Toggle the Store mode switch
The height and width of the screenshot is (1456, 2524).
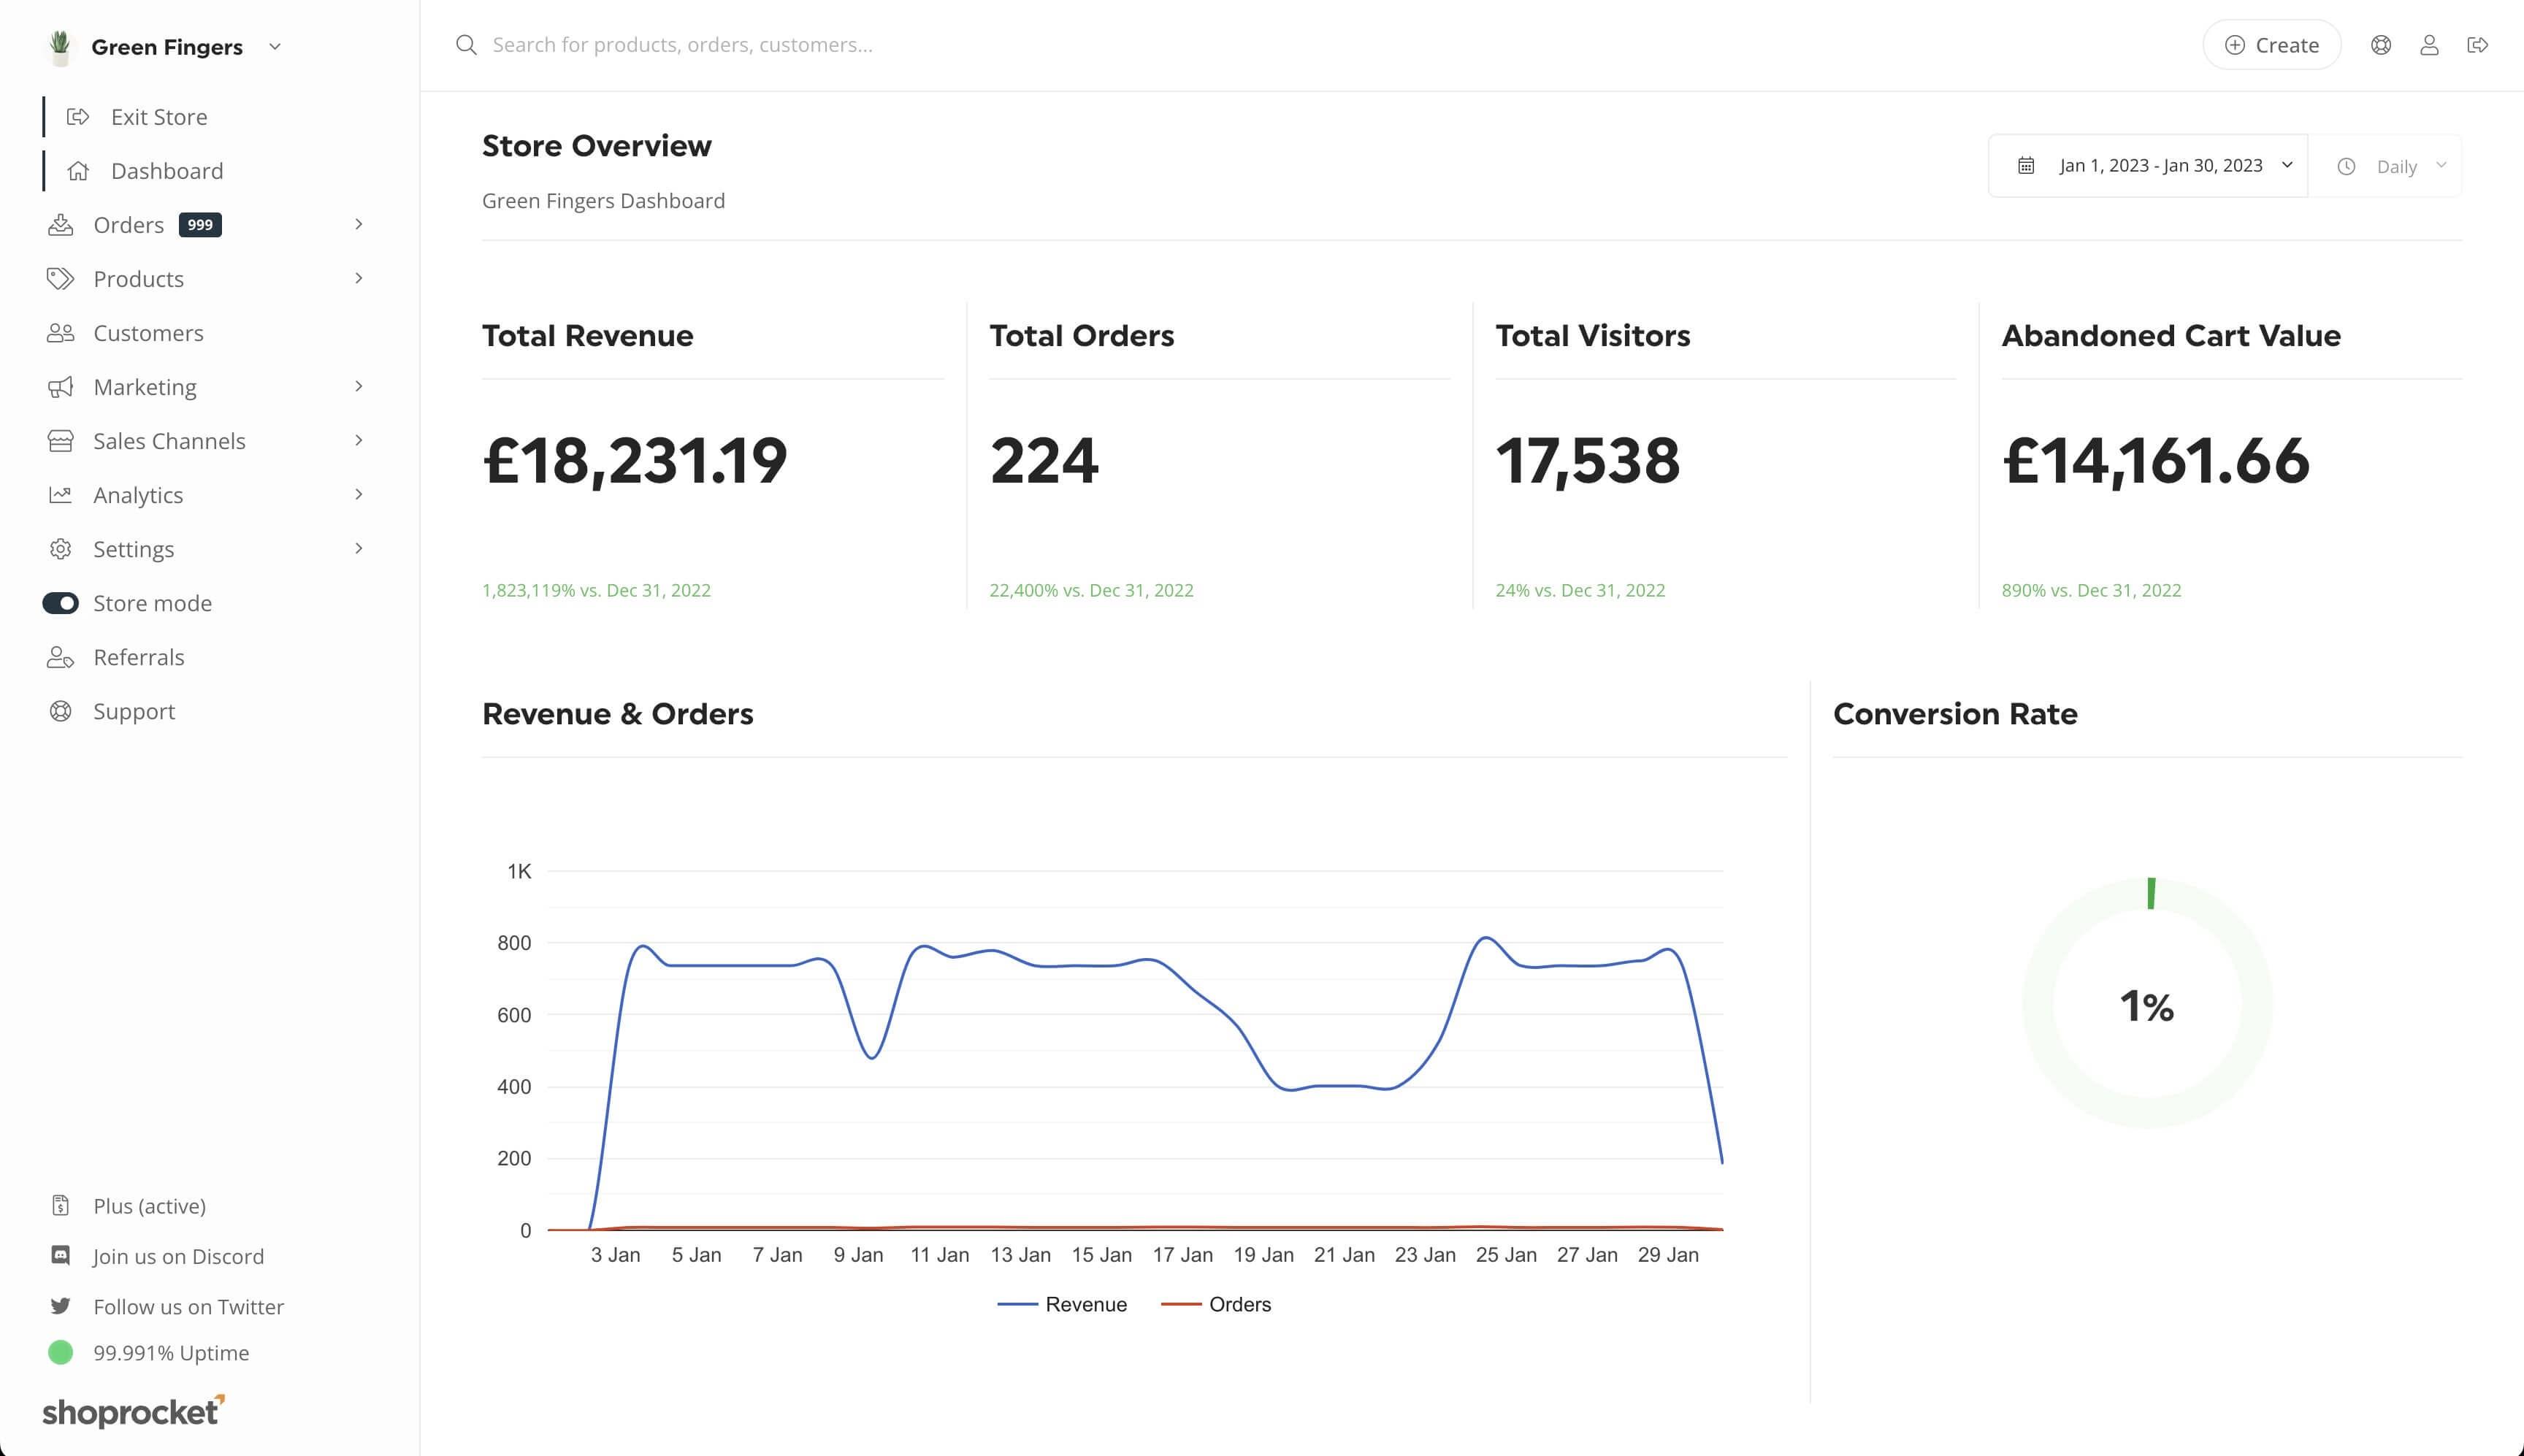click(x=60, y=603)
